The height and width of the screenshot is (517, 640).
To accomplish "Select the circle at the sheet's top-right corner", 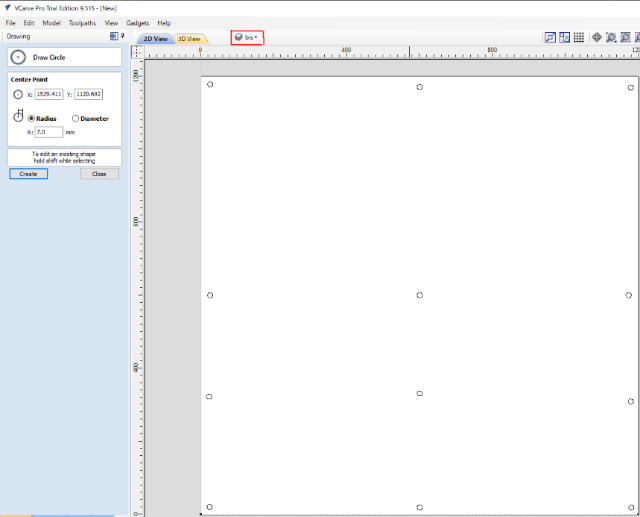I will click(631, 87).
